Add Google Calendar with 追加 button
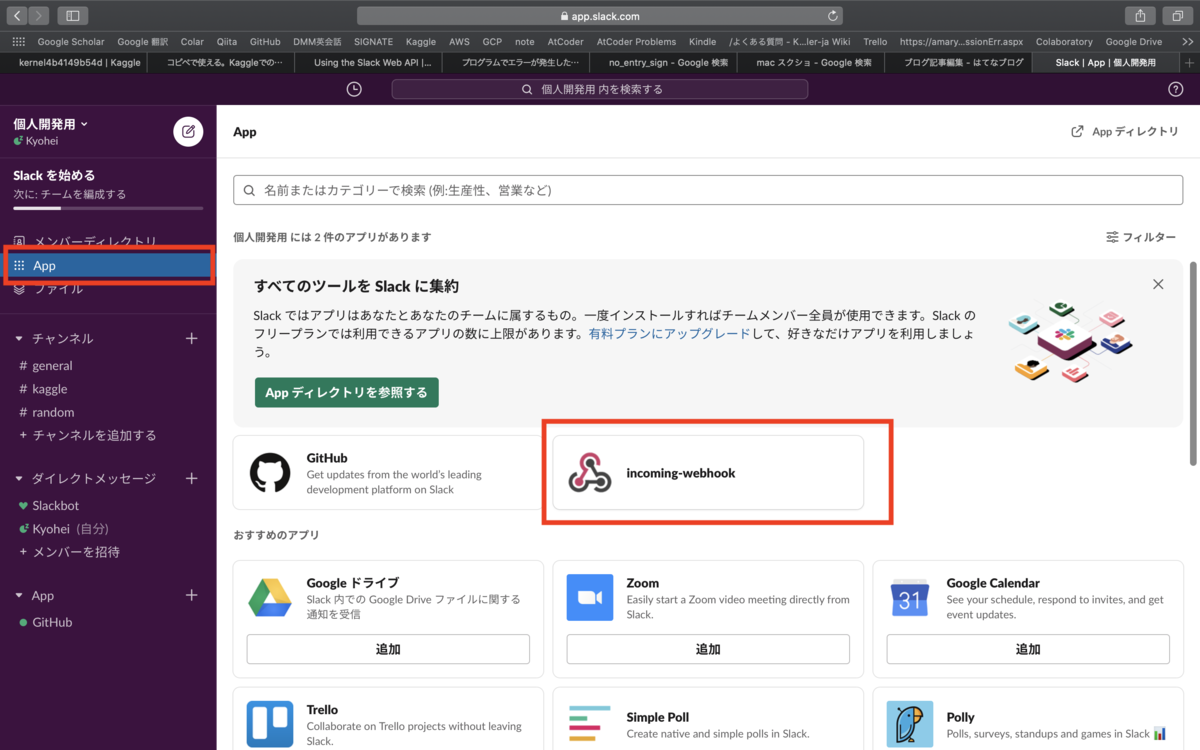This screenshot has width=1200, height=750. (1028, 649)
